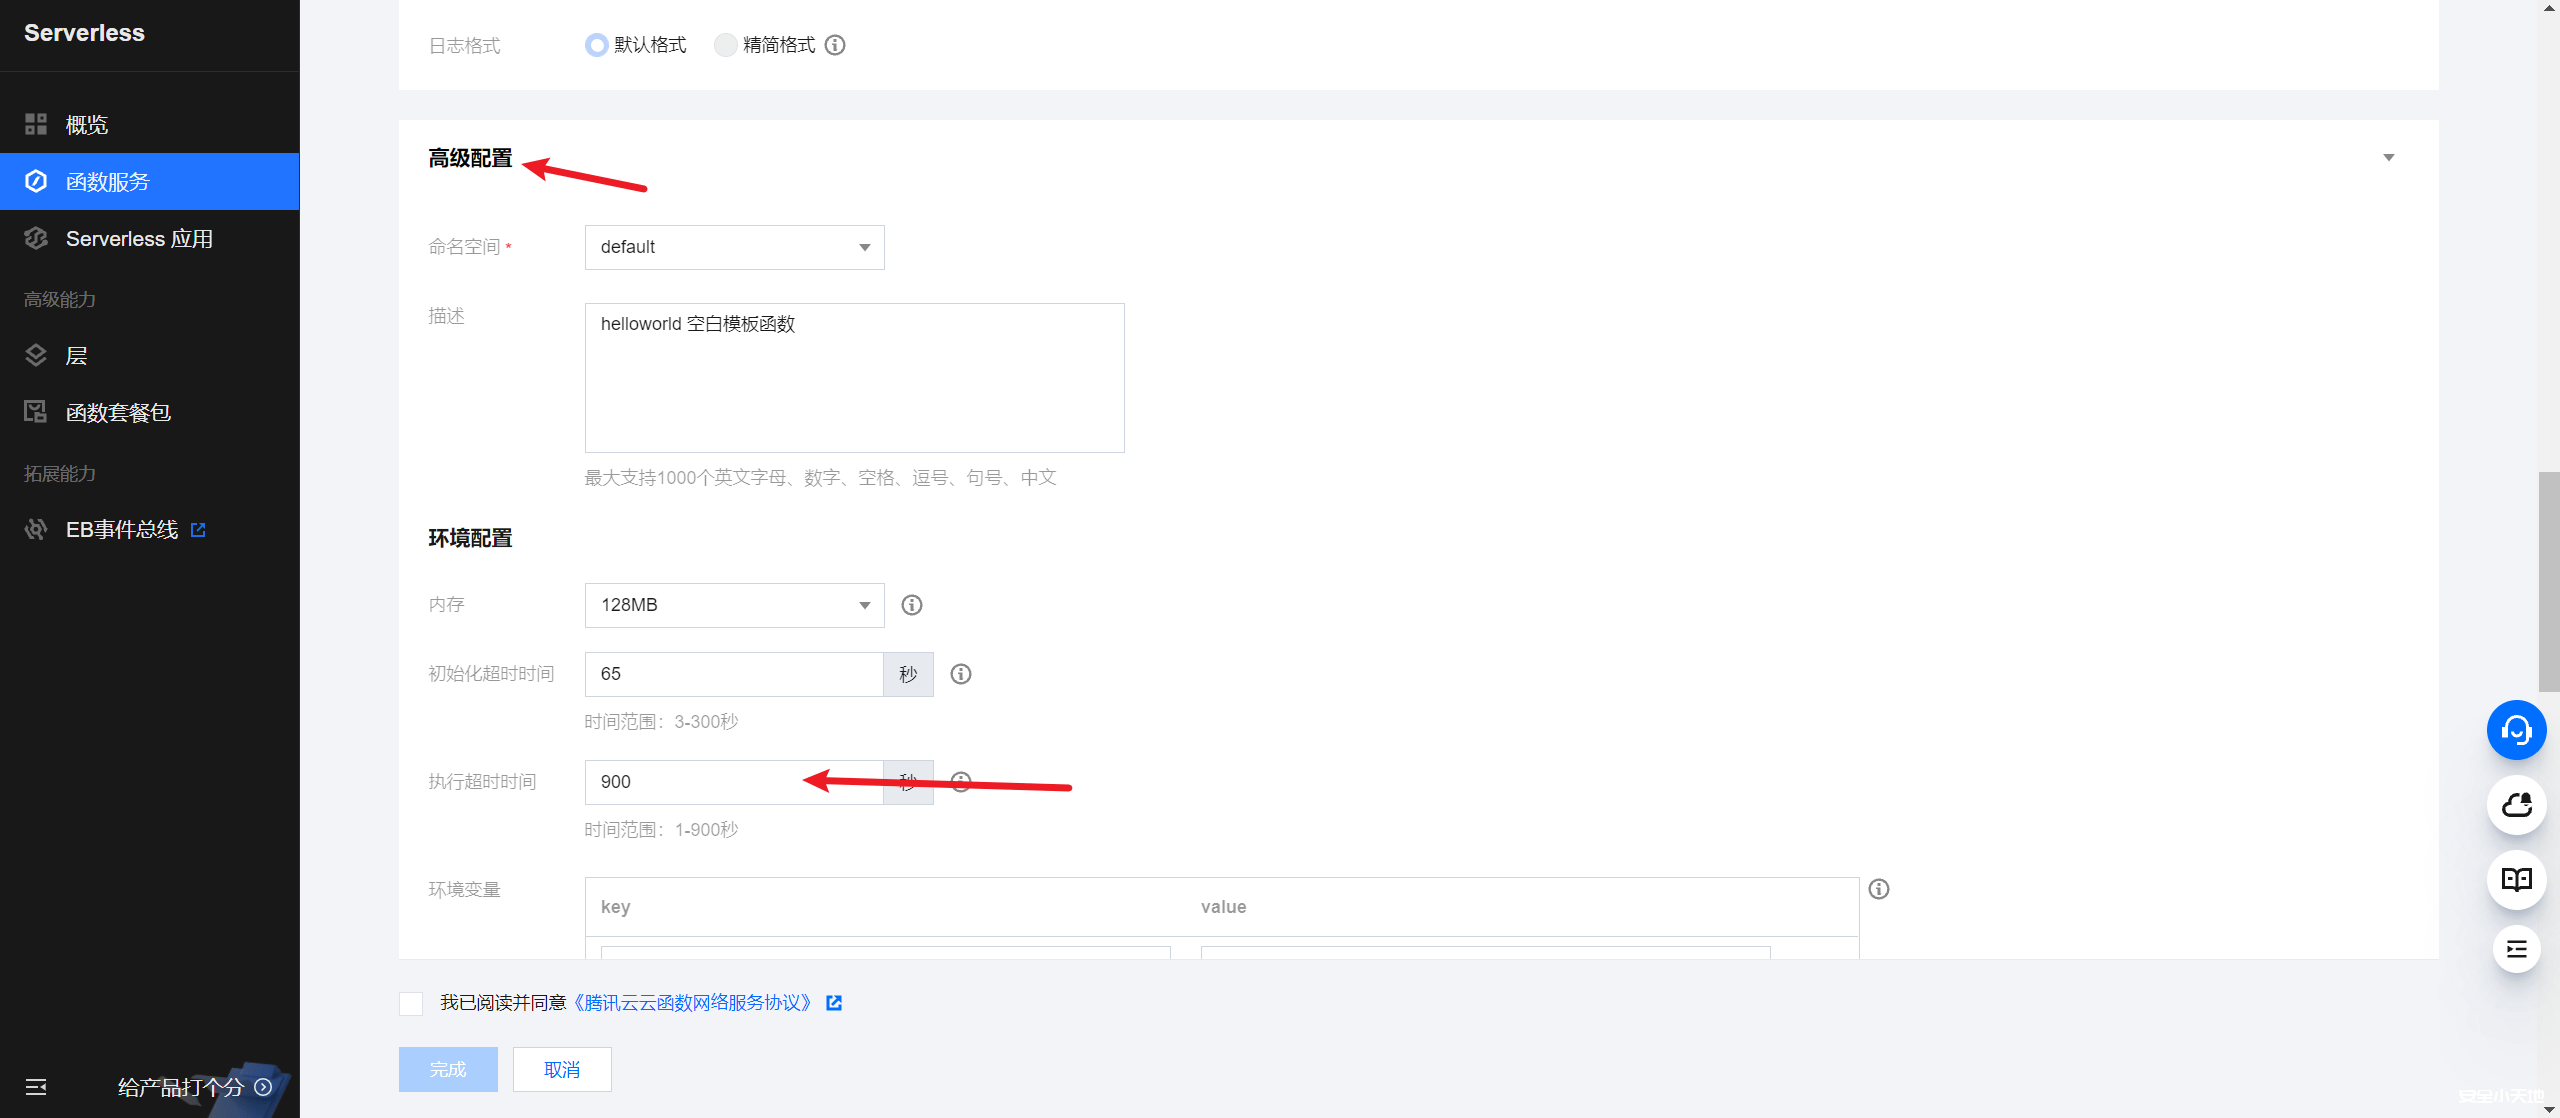The image size is (2560, 1118).
Task: Collapse the 高级配置 advanced settings section
Action: (x=2389, y=157)
